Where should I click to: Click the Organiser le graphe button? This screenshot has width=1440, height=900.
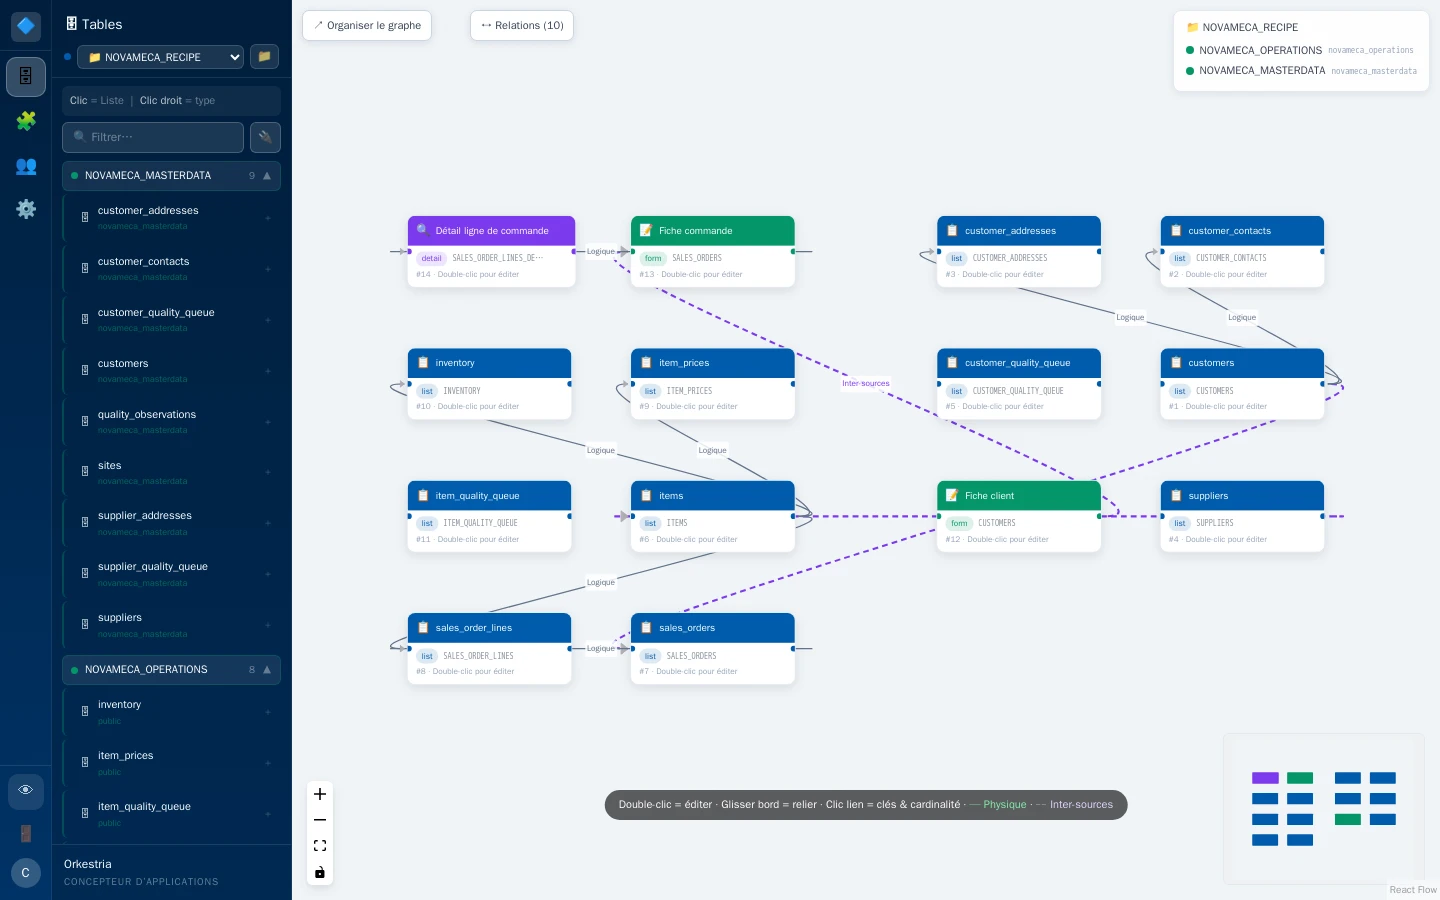click(x=367, y=26)
